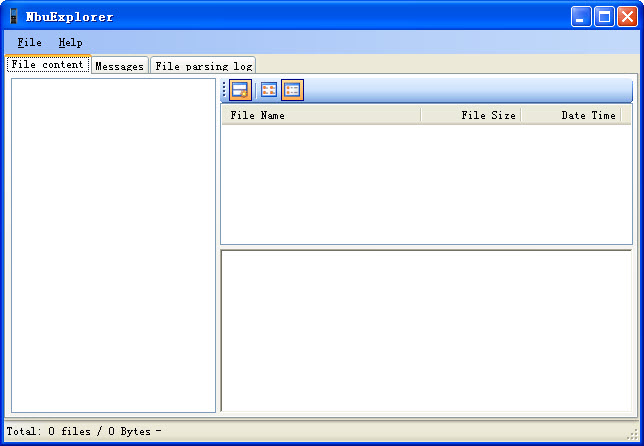
Task: Show the File parsing log tab
Action: point(204,66)
